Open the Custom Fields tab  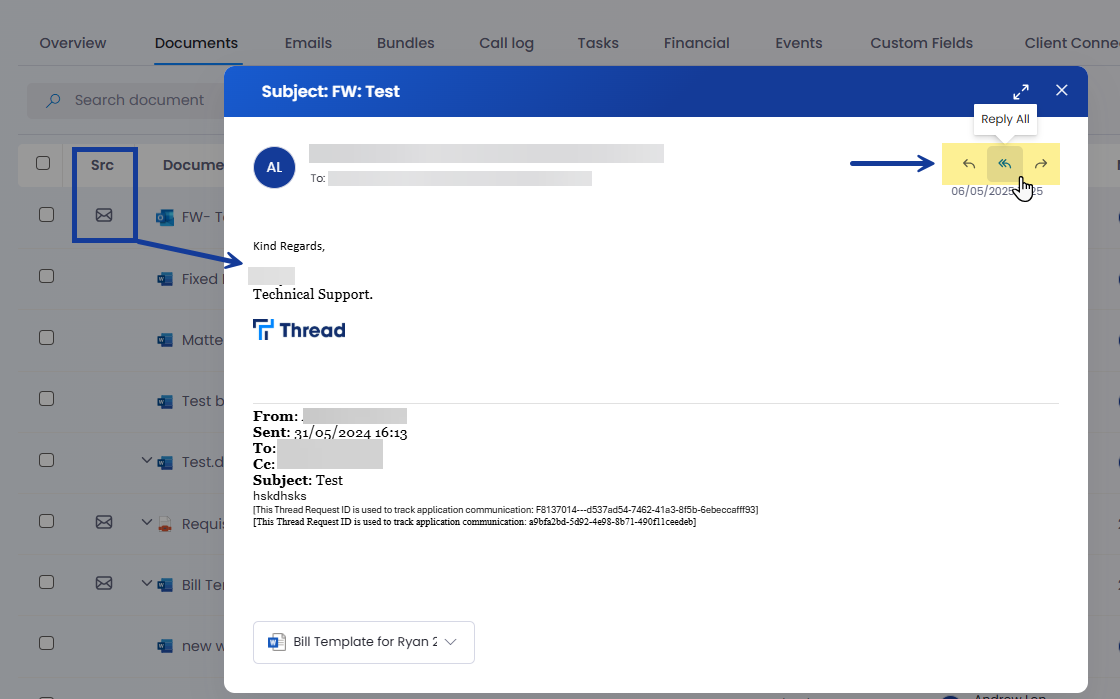921,43
